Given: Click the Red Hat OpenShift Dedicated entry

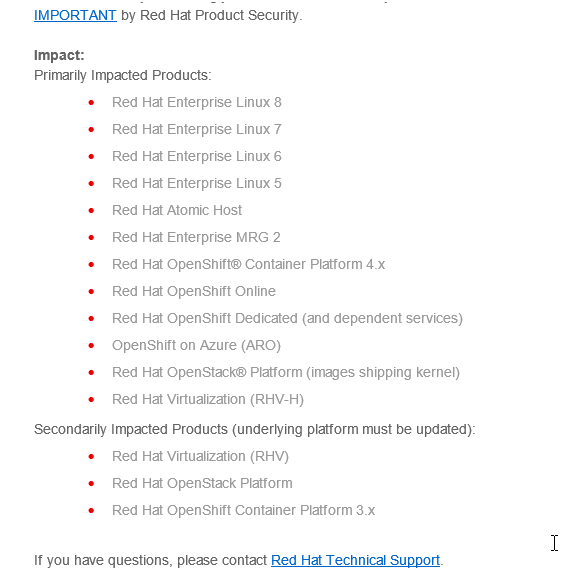Looking at the screenshot, I should point(287,318).
